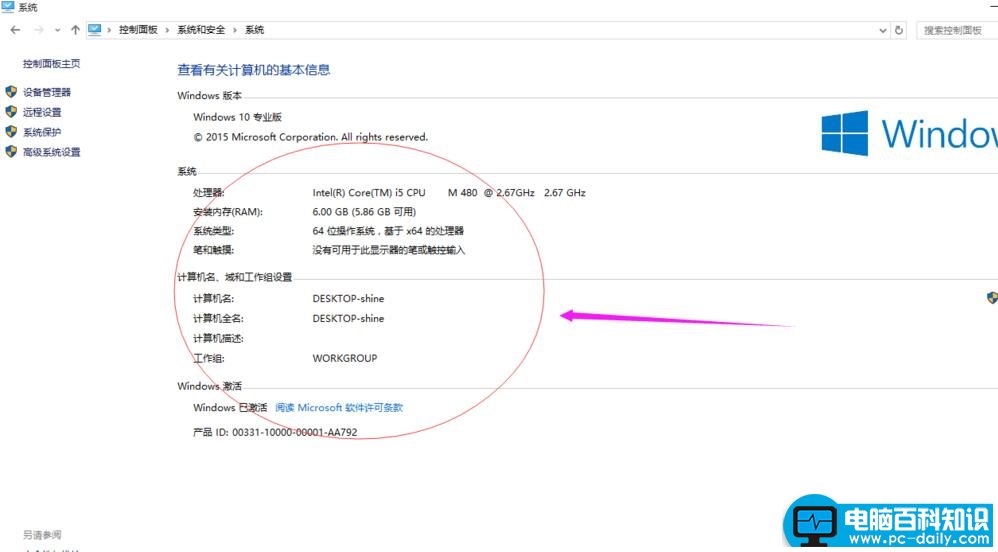Click the 6.00 GB (5.86 GB 可用) value

[364, 211]
